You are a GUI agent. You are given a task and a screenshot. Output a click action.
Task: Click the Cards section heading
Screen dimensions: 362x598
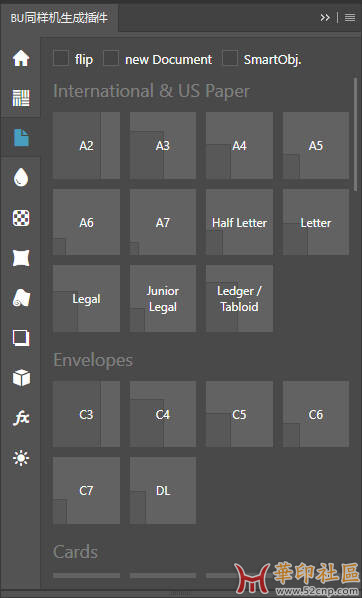pos(76,552)
